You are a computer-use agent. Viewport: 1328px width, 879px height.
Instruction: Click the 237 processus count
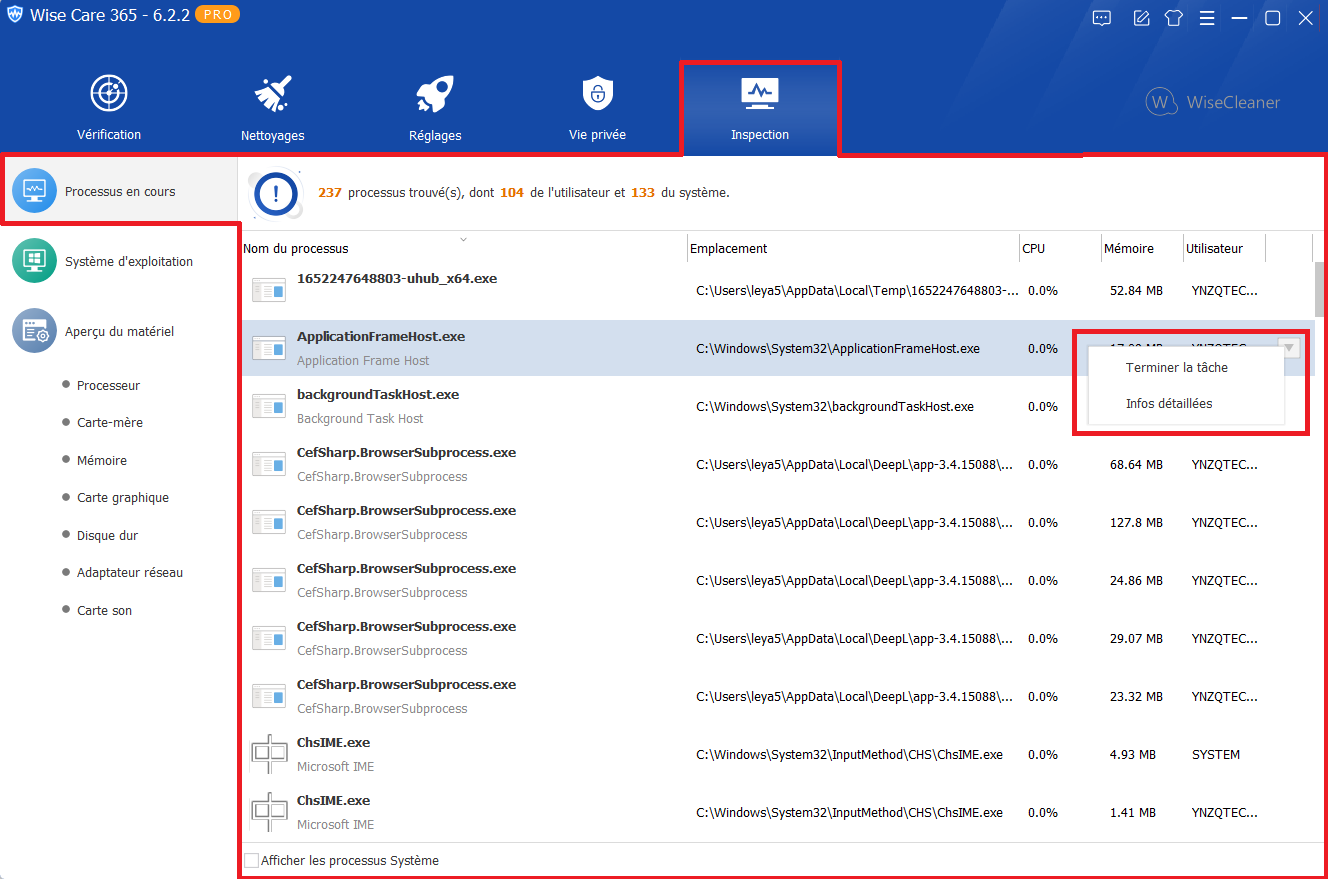(330, 192)
